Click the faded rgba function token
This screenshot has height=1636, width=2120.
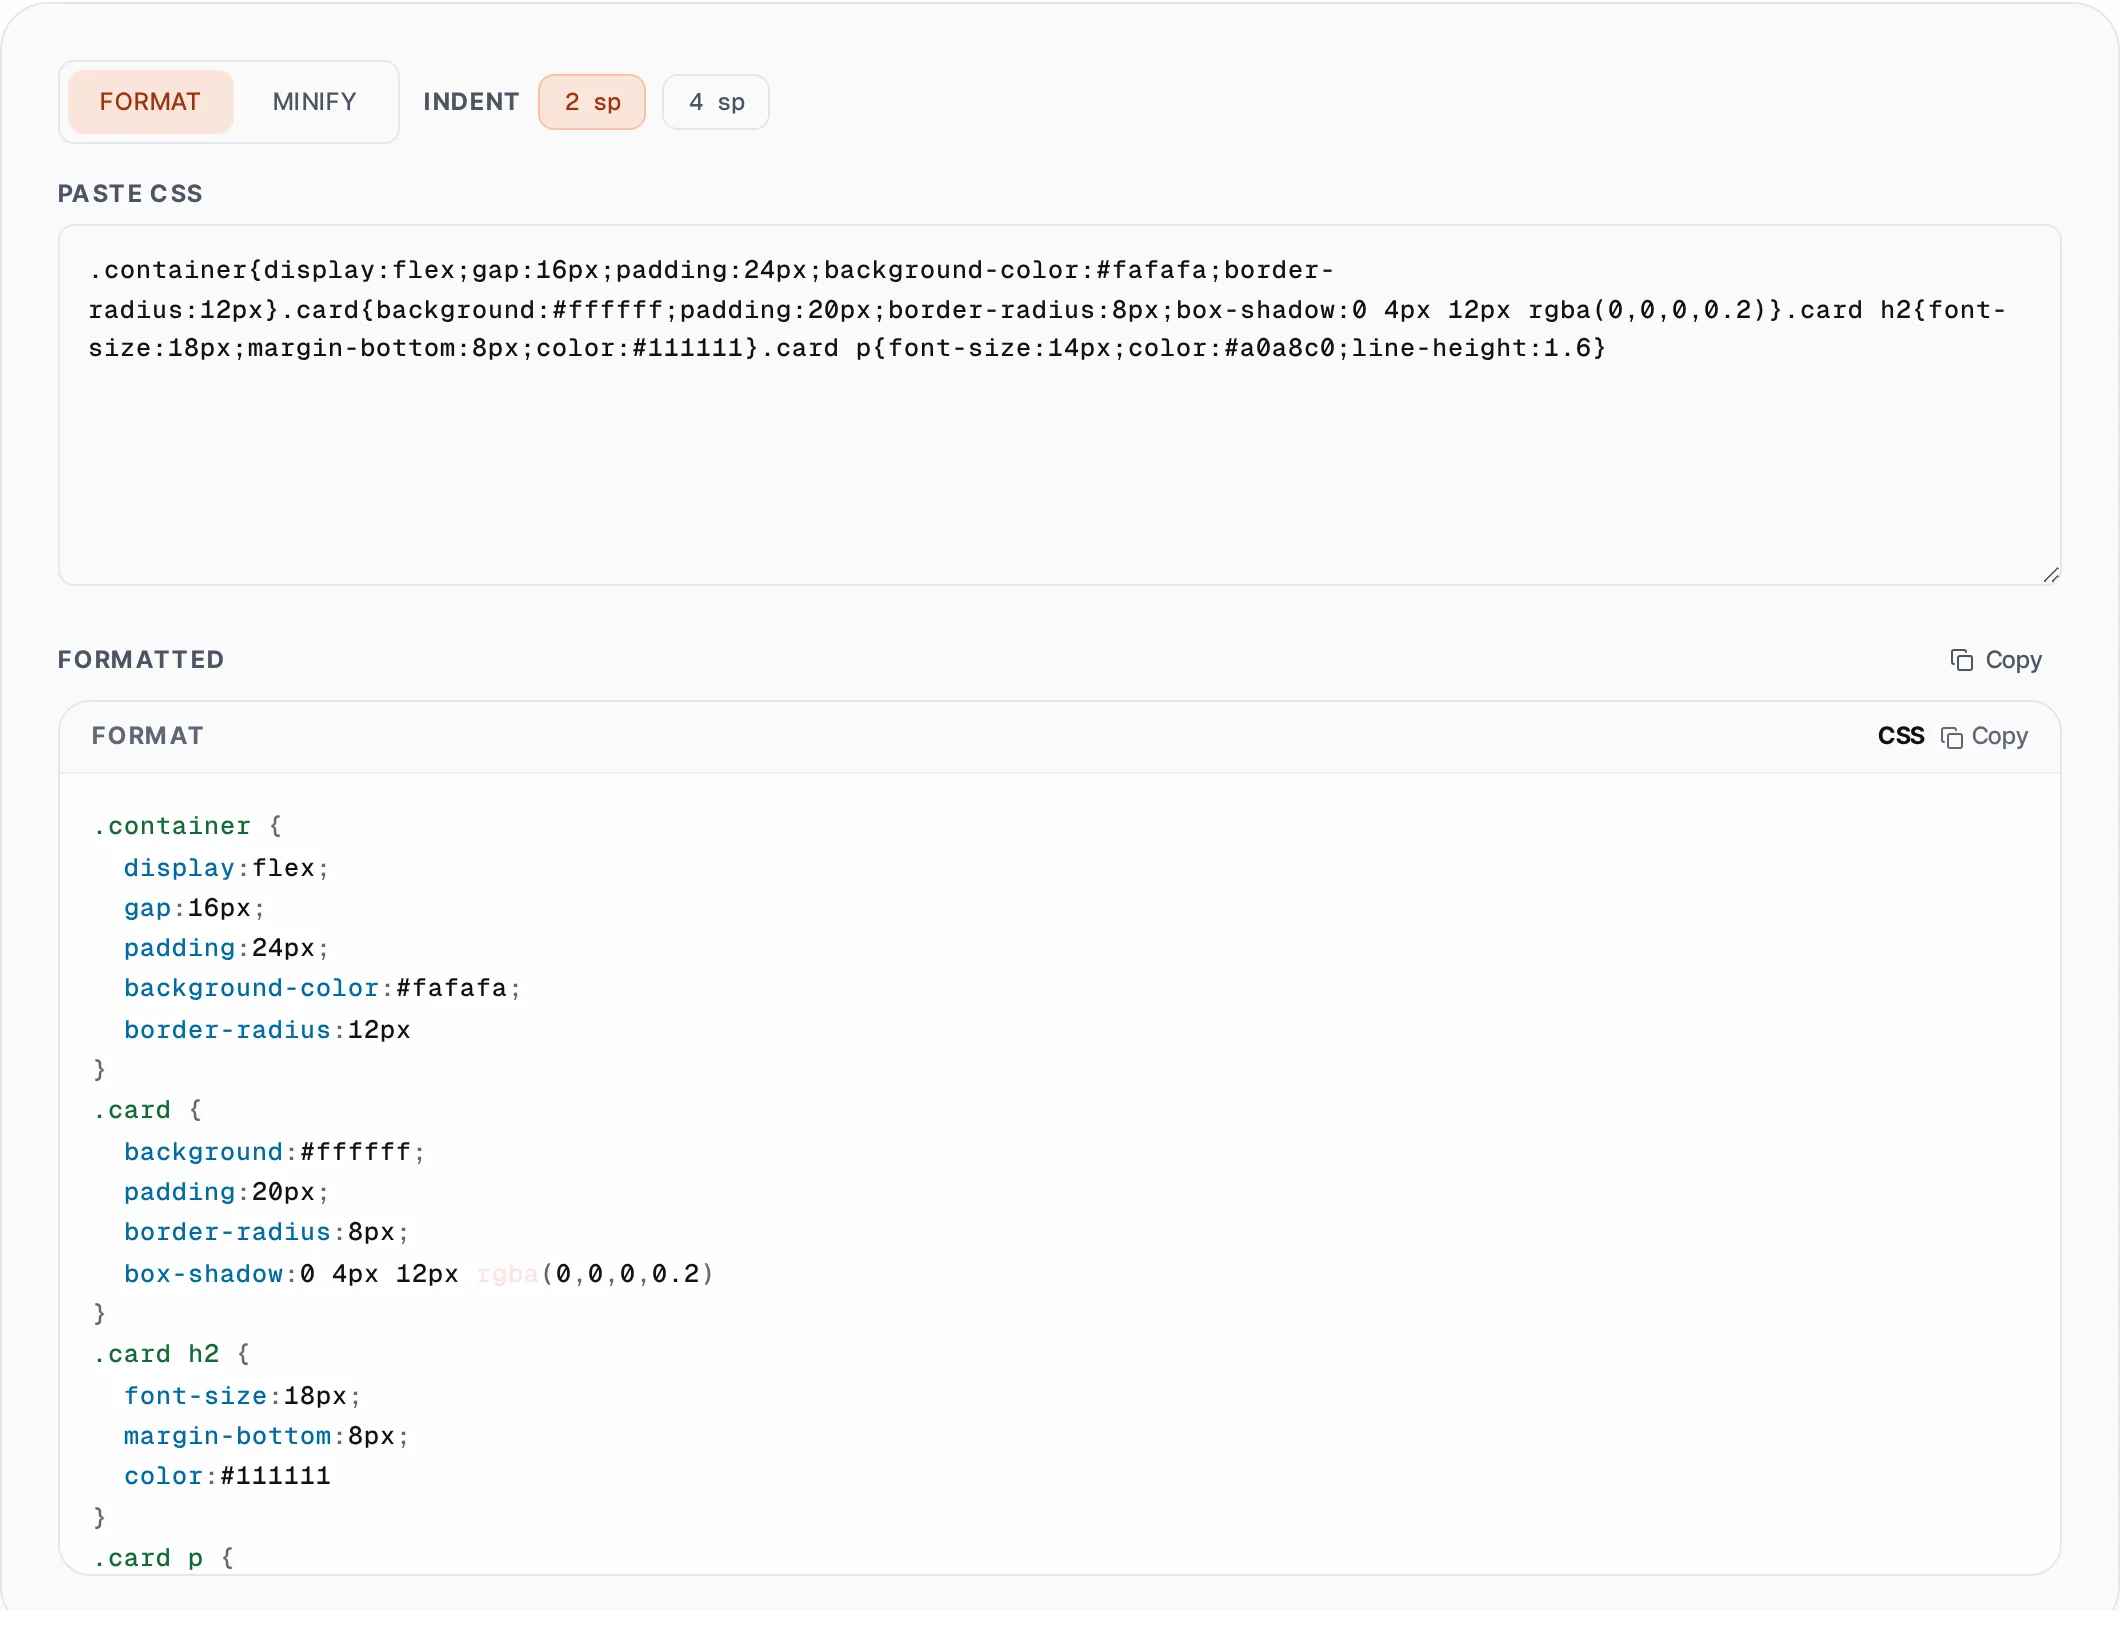(508, 1274)
